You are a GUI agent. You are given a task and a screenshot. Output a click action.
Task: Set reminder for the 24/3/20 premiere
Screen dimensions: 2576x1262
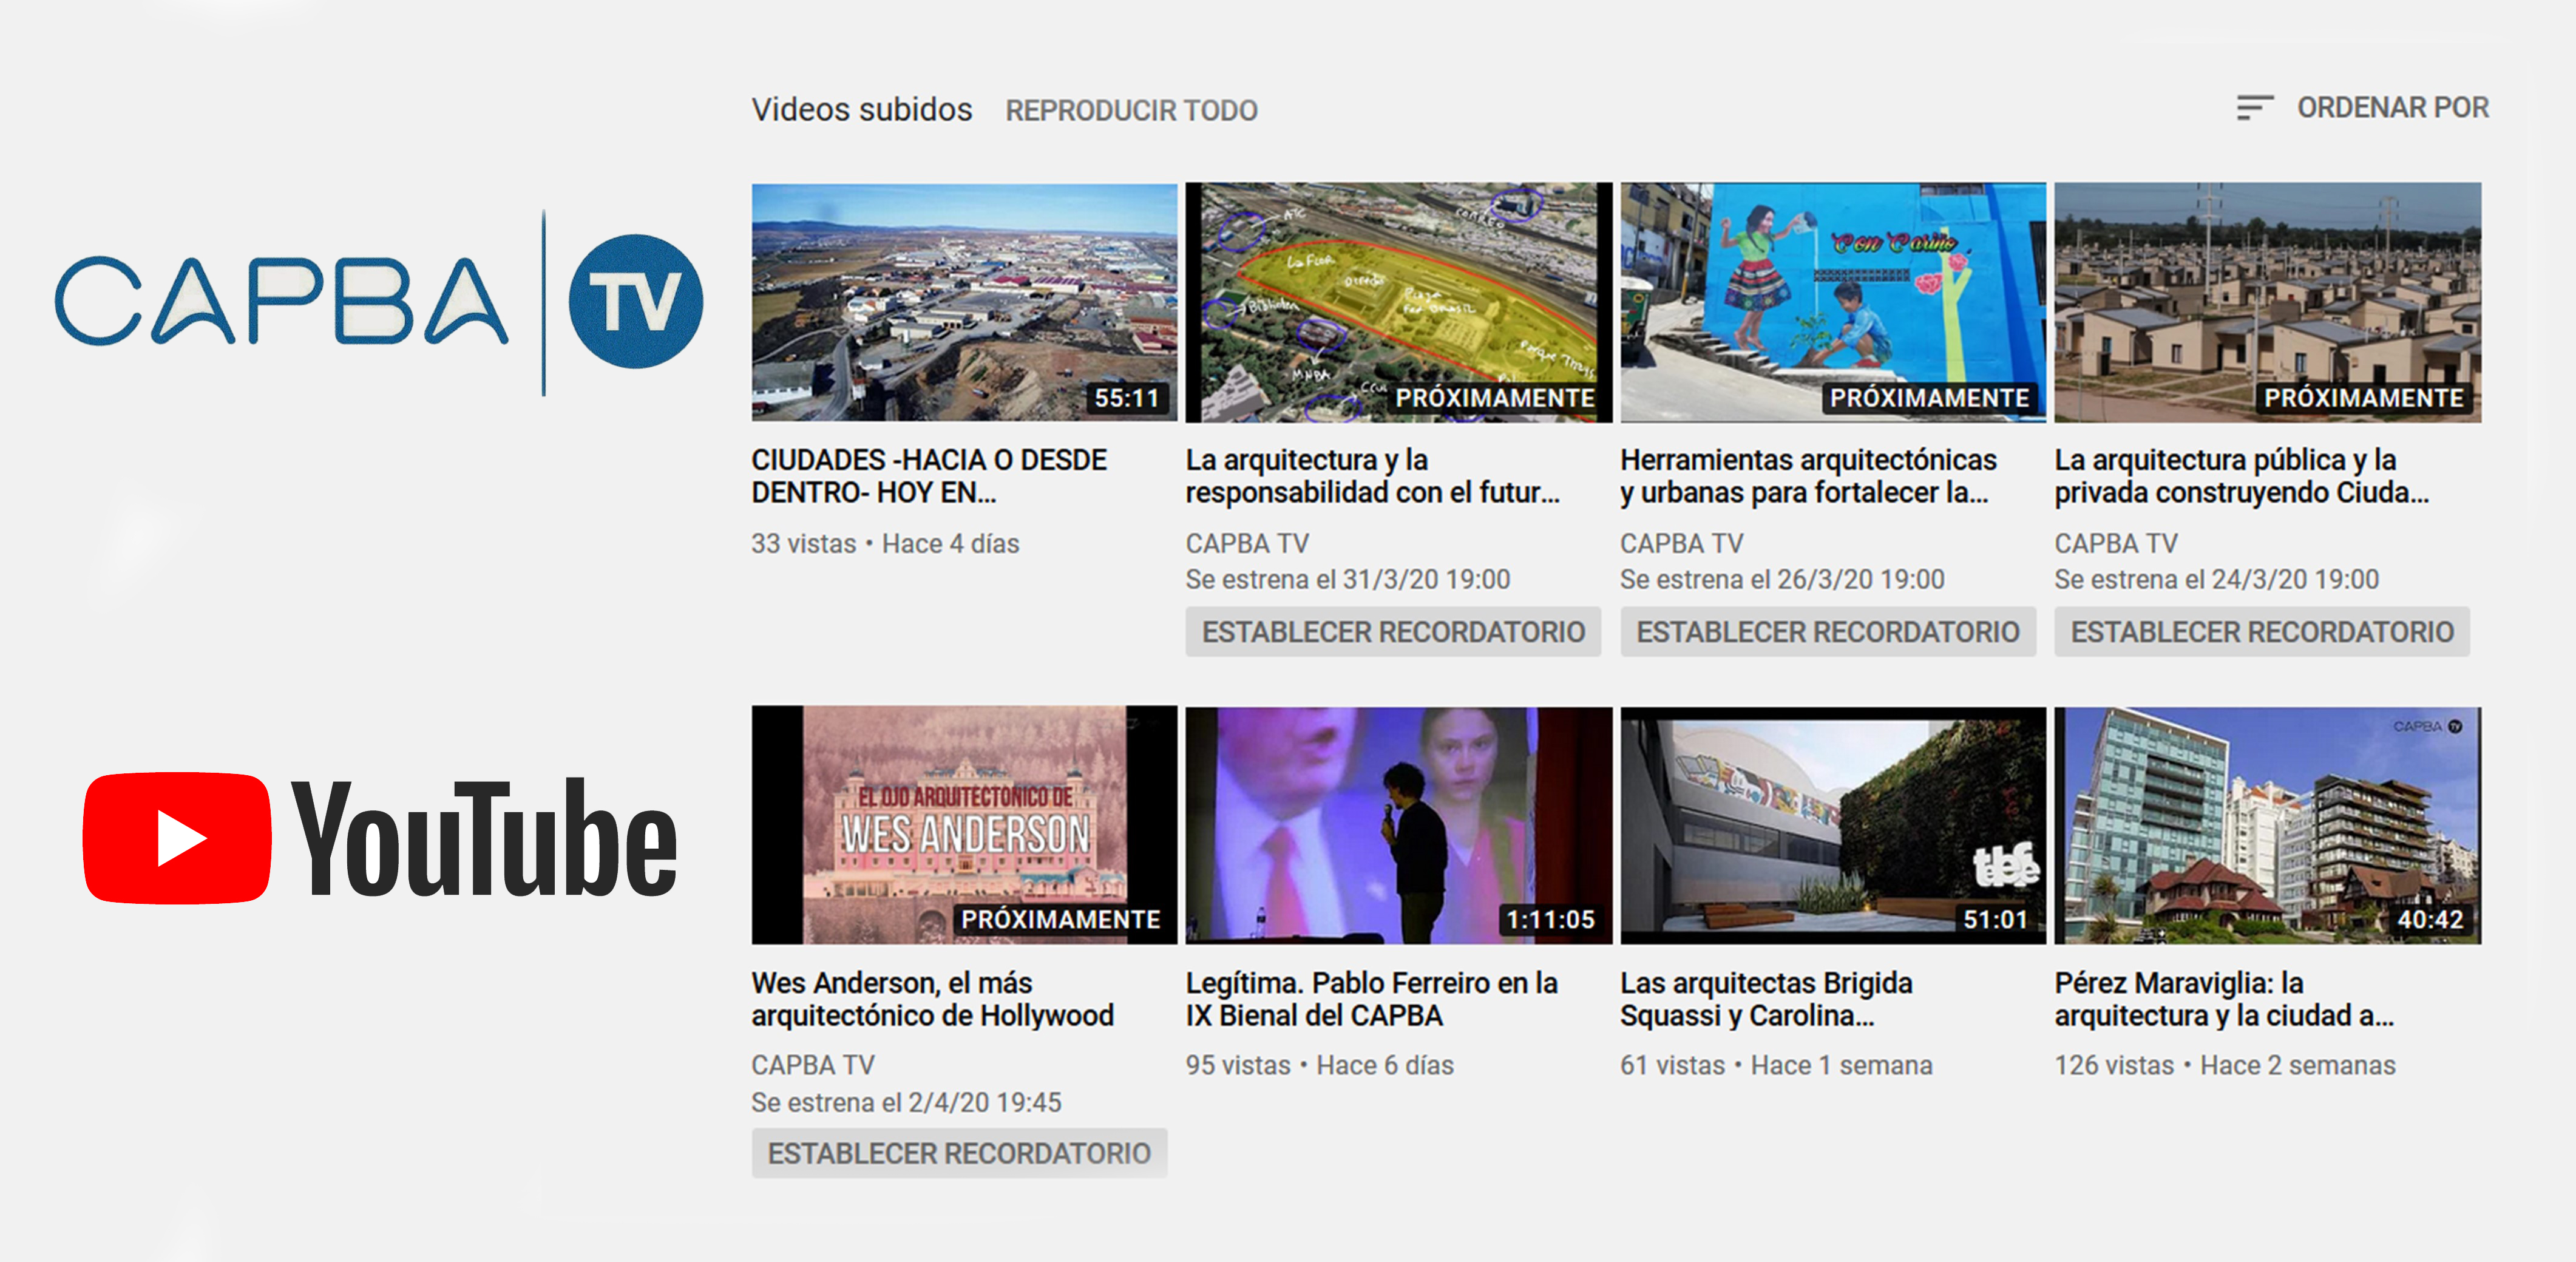point(2262,632)
